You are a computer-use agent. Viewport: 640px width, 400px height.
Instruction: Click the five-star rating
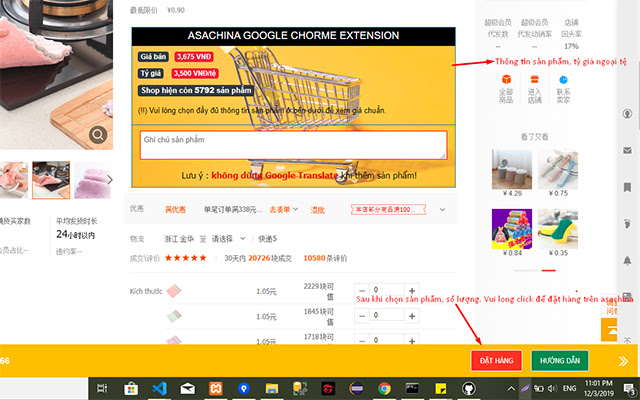(186, 258)
